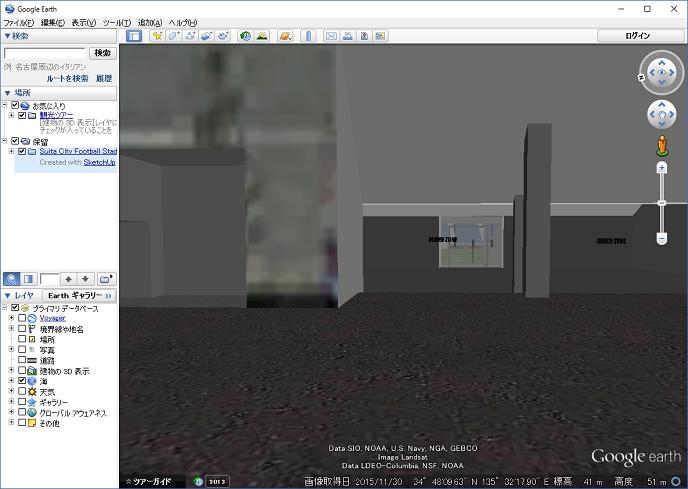
Task: Click the 検索 search button
Action: pos(102,52)
